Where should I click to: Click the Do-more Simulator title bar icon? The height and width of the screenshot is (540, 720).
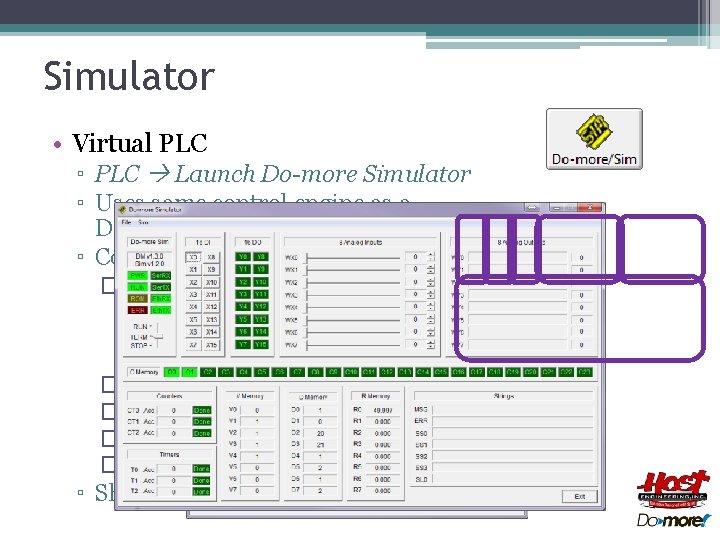(x=122, y=209)
